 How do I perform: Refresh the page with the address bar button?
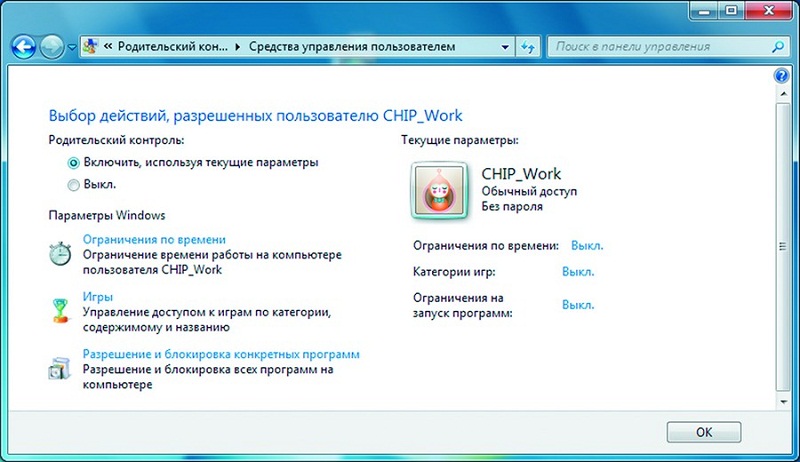[x=527, y=47]
